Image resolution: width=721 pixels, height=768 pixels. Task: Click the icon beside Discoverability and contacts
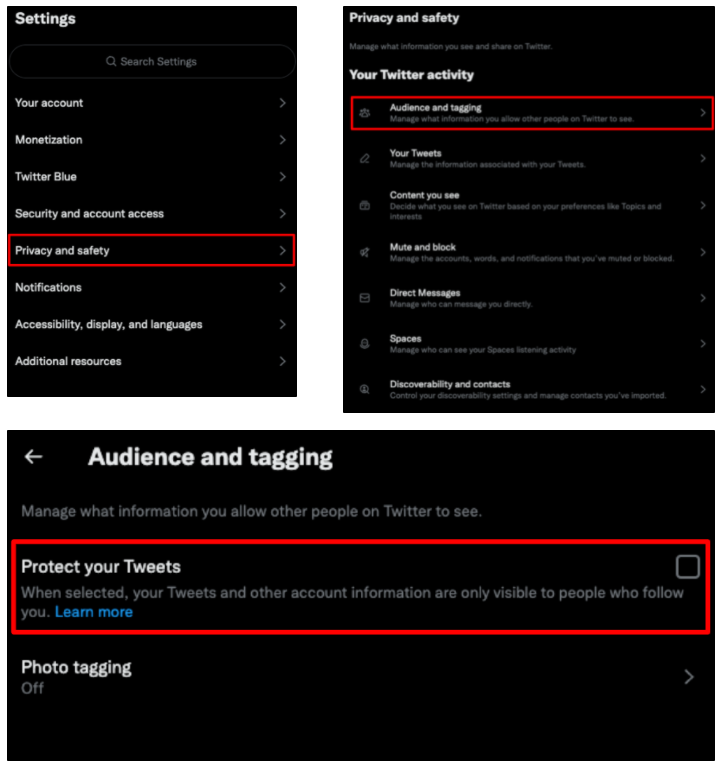point(365,390)
